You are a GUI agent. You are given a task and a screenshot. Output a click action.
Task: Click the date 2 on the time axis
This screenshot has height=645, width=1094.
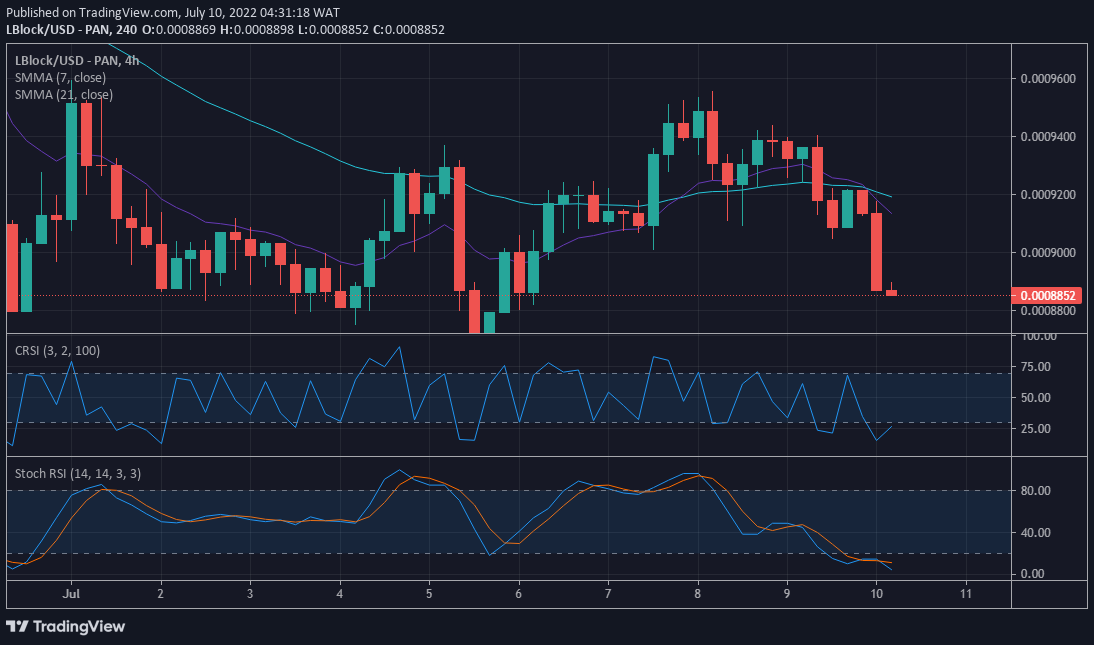coord(160,593)
